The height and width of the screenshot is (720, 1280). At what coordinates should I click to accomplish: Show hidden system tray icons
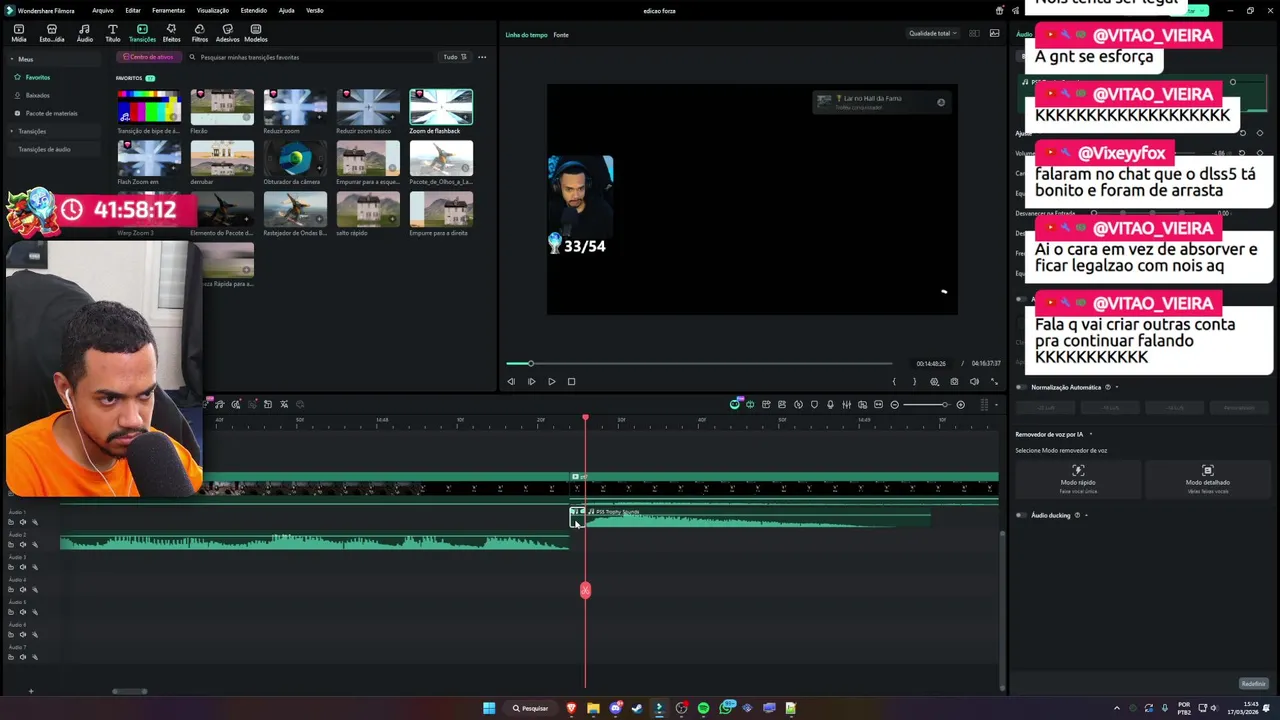click(1117, 708)
